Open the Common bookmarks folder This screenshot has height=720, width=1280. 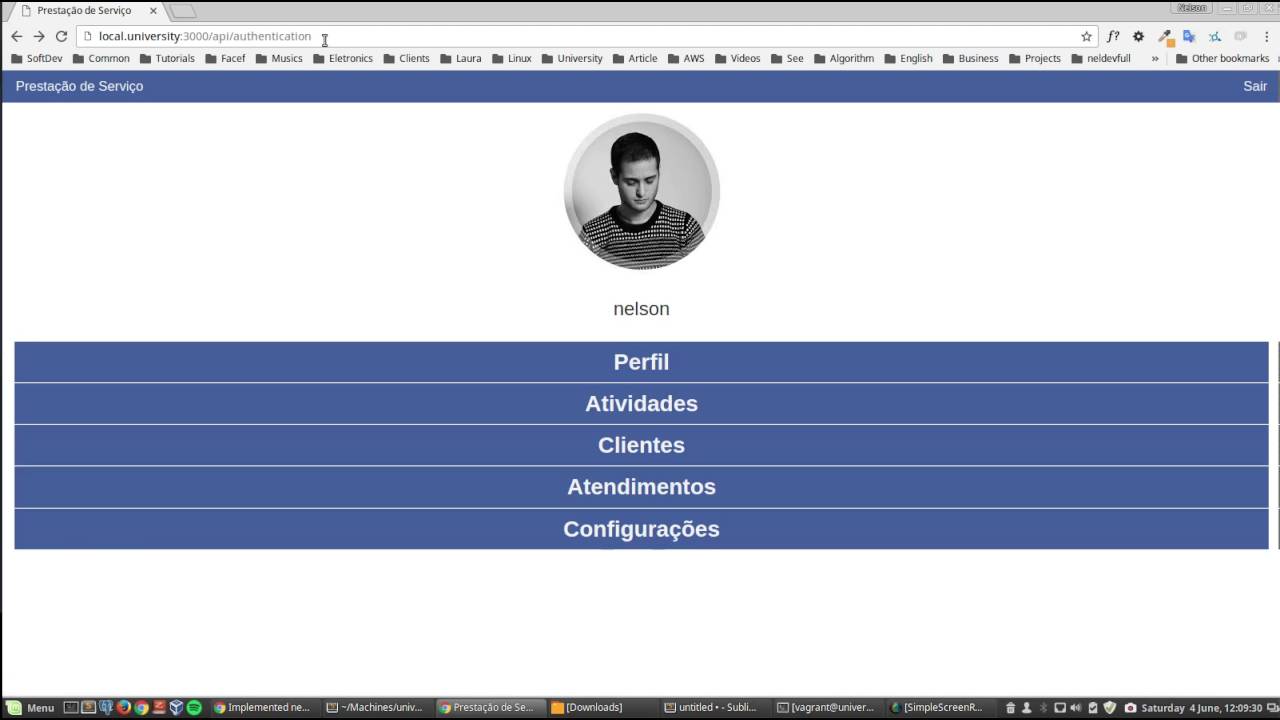tap(101, 58)
